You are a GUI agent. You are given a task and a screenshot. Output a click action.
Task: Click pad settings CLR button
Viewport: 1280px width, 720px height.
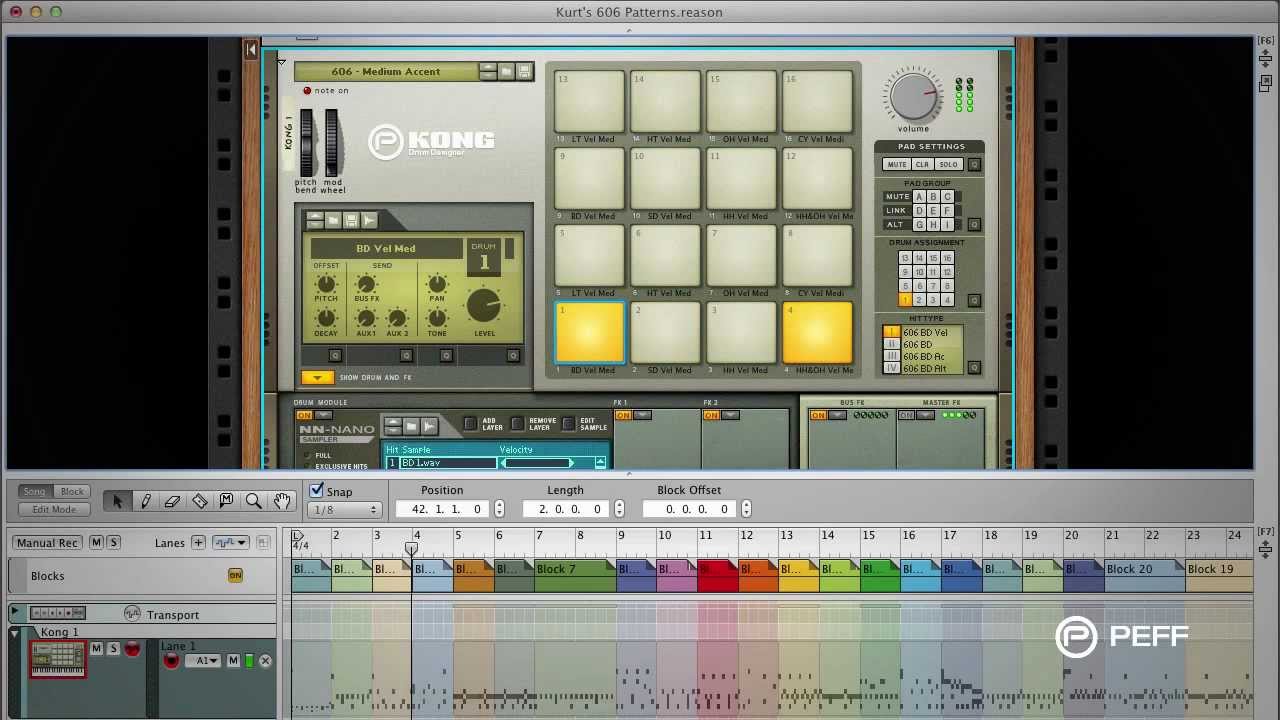point(922,164)
